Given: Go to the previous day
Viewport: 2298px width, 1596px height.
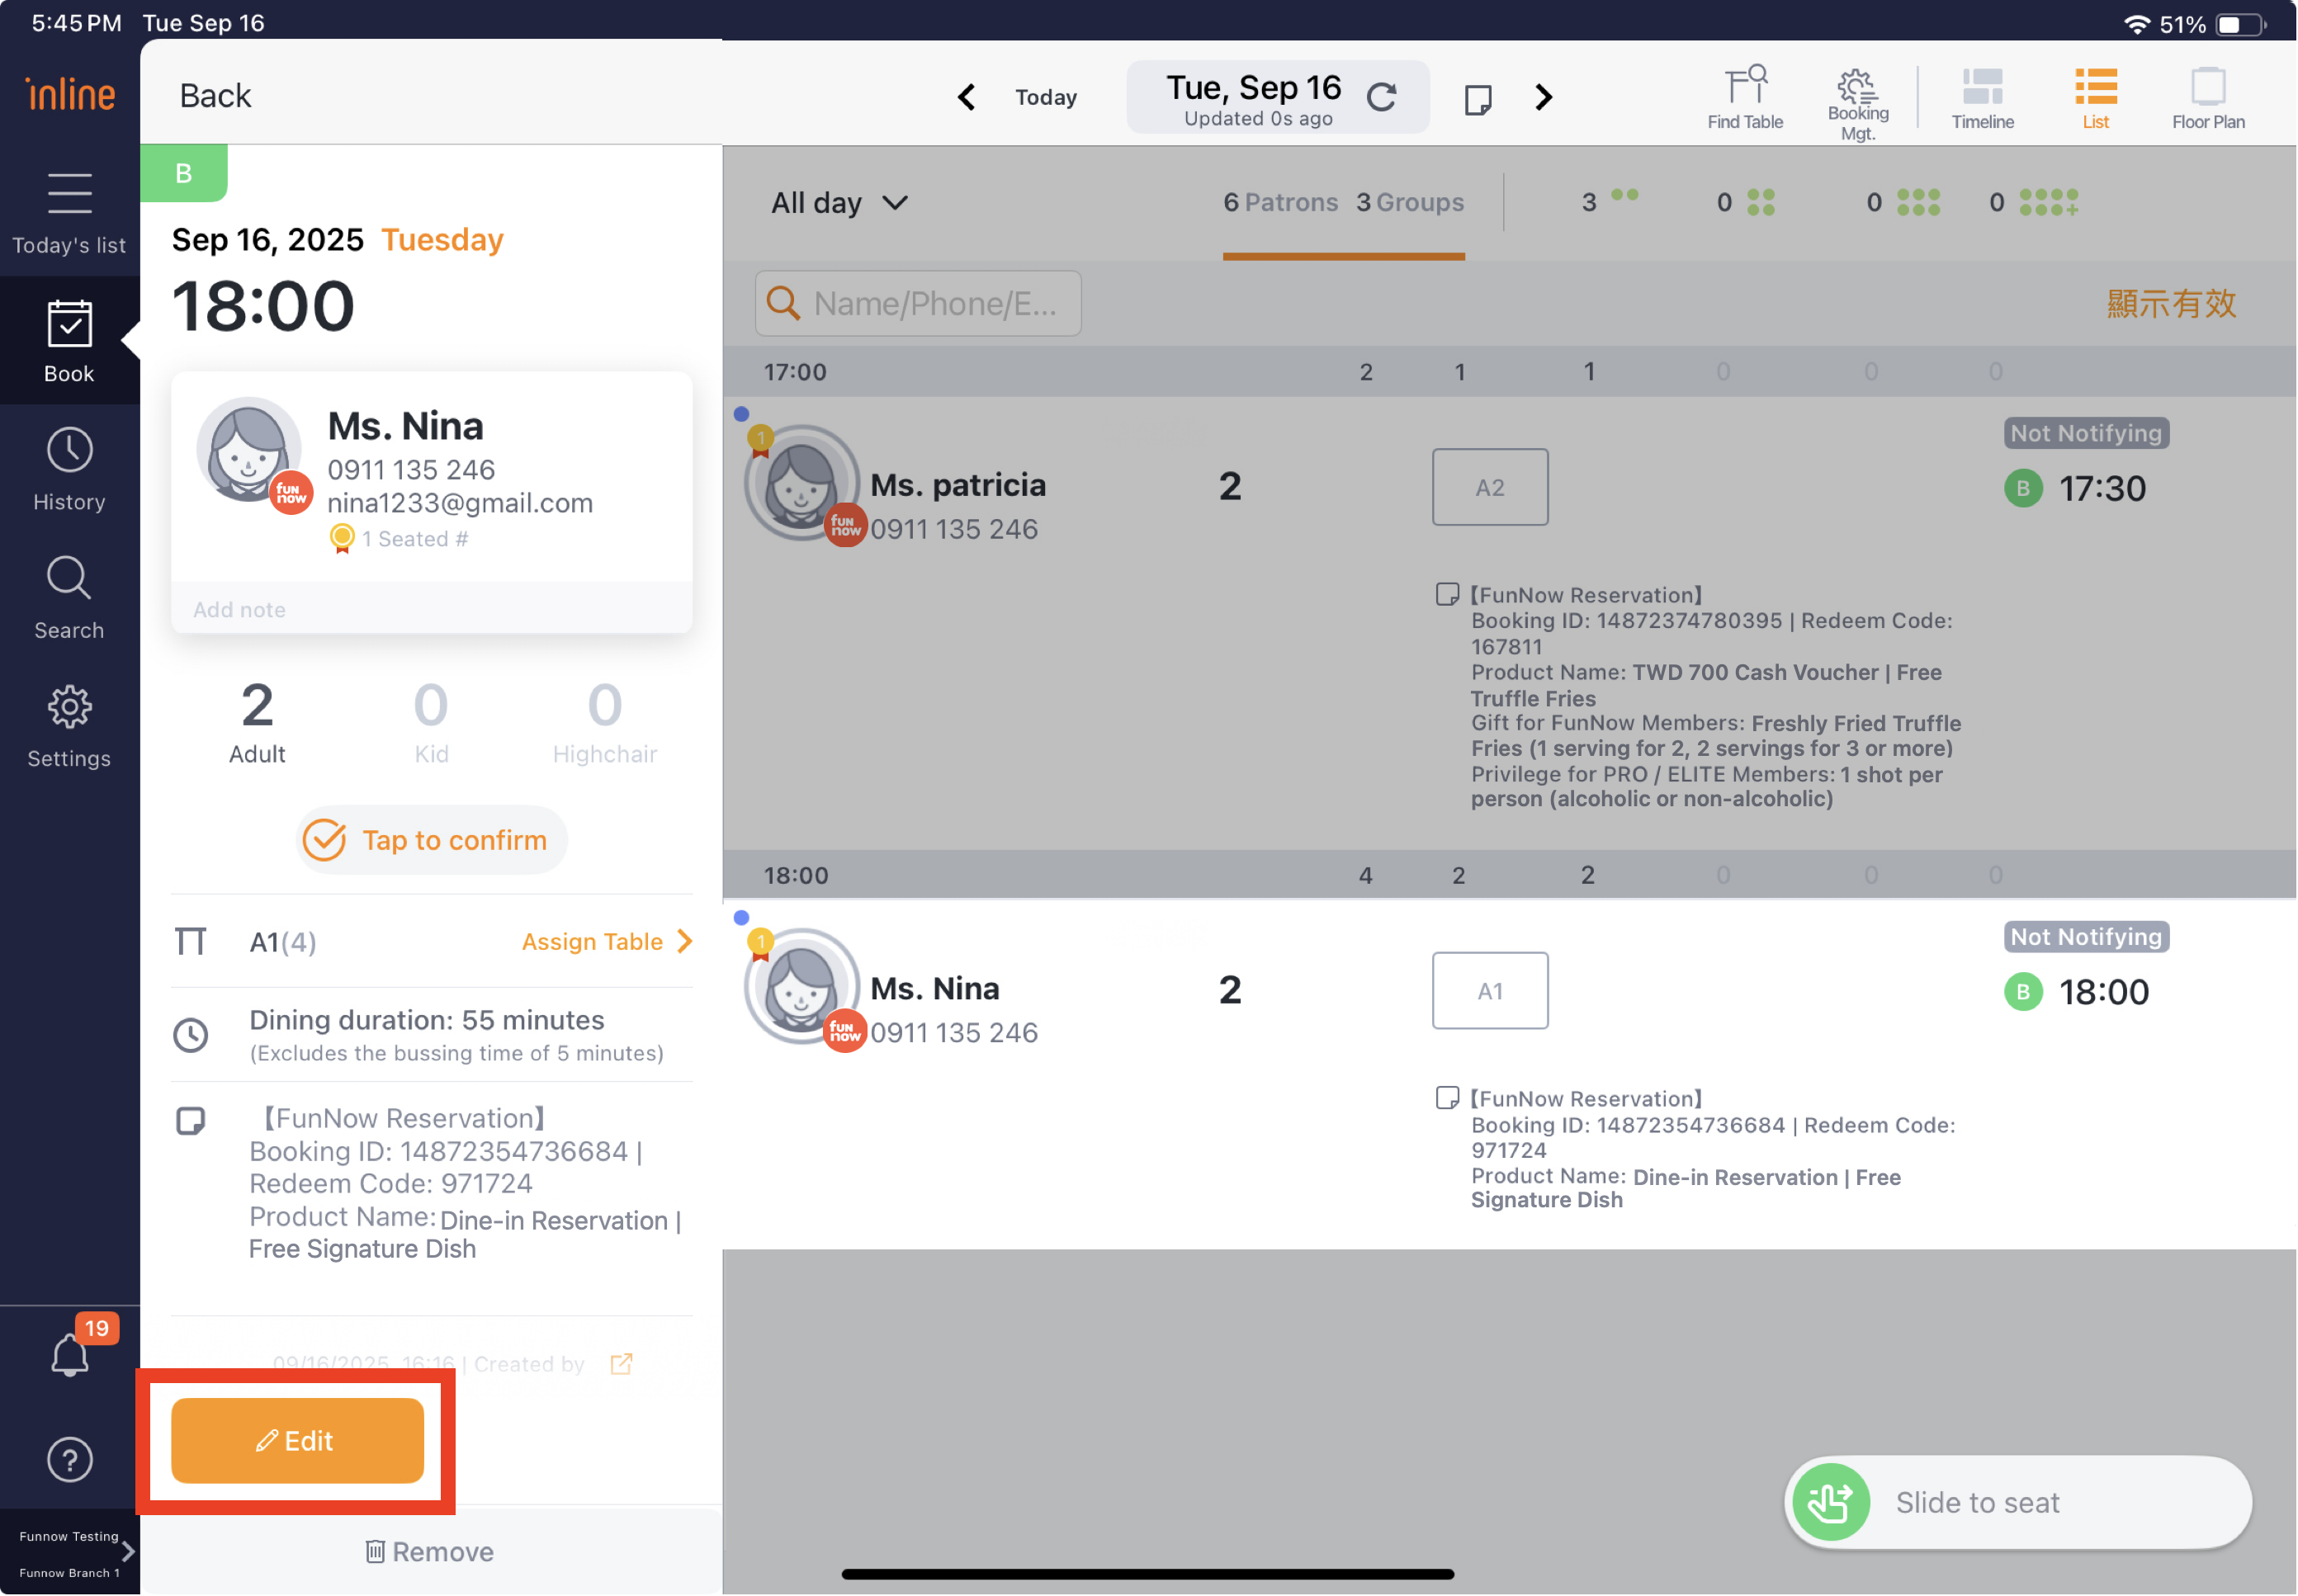Looking at the screenshot, I should pyautogui.click(x=966, y=97).
